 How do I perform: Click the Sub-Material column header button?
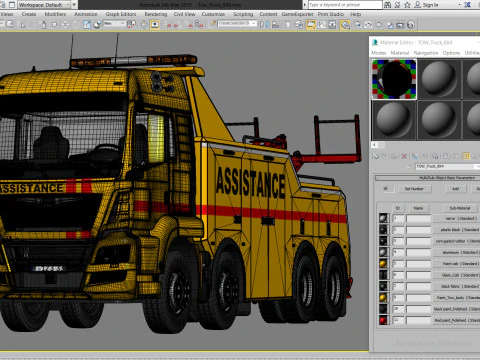(x=460, y=208)
